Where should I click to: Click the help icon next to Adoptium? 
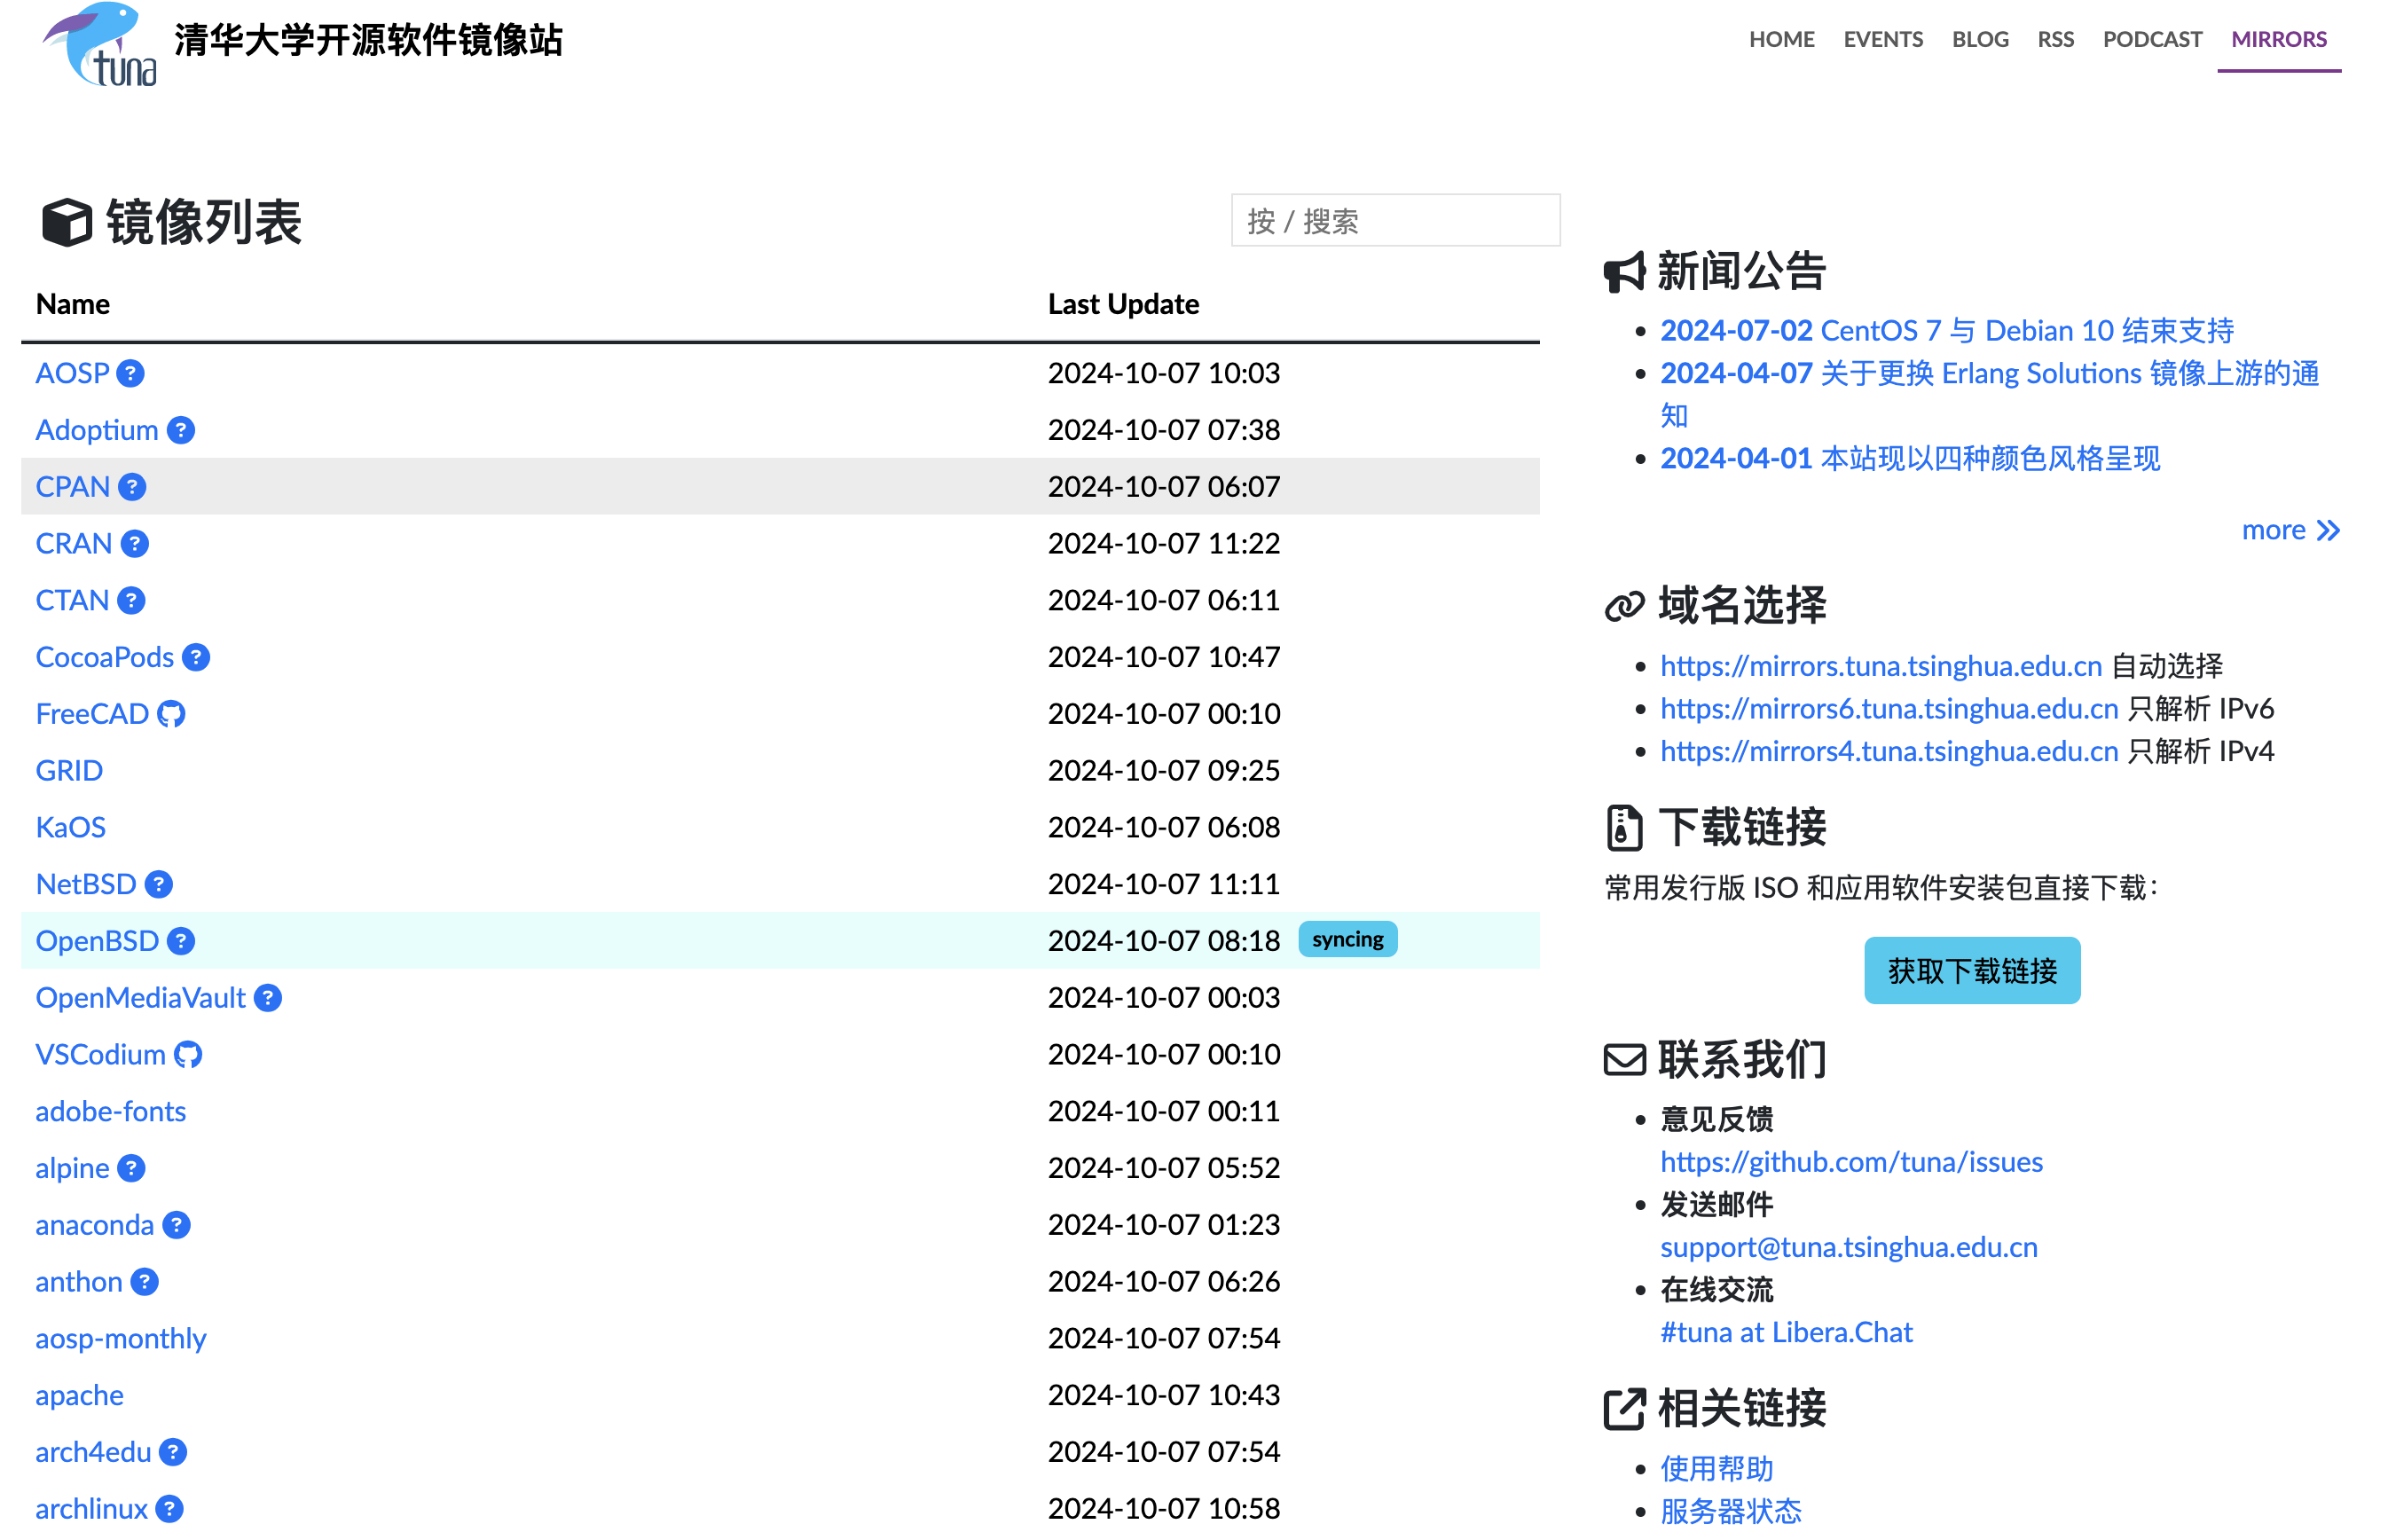[x=180, y=430]
